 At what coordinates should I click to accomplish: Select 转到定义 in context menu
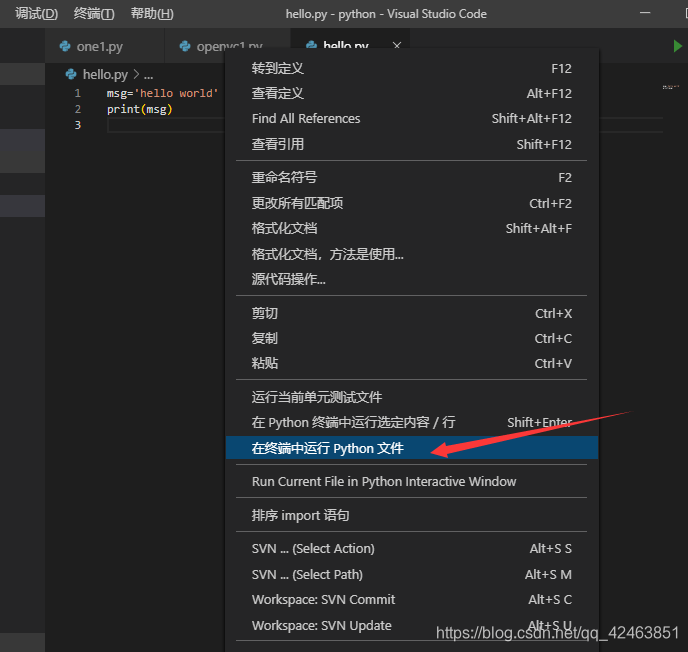(x=412, y=68)
